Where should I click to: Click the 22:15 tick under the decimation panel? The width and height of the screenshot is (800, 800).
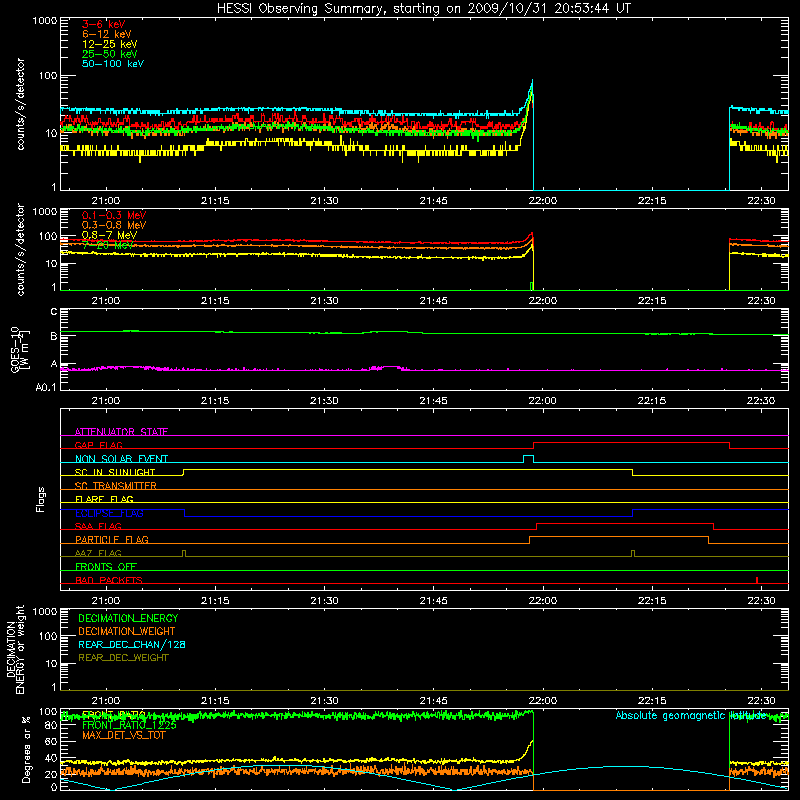[x=652, y=701]
